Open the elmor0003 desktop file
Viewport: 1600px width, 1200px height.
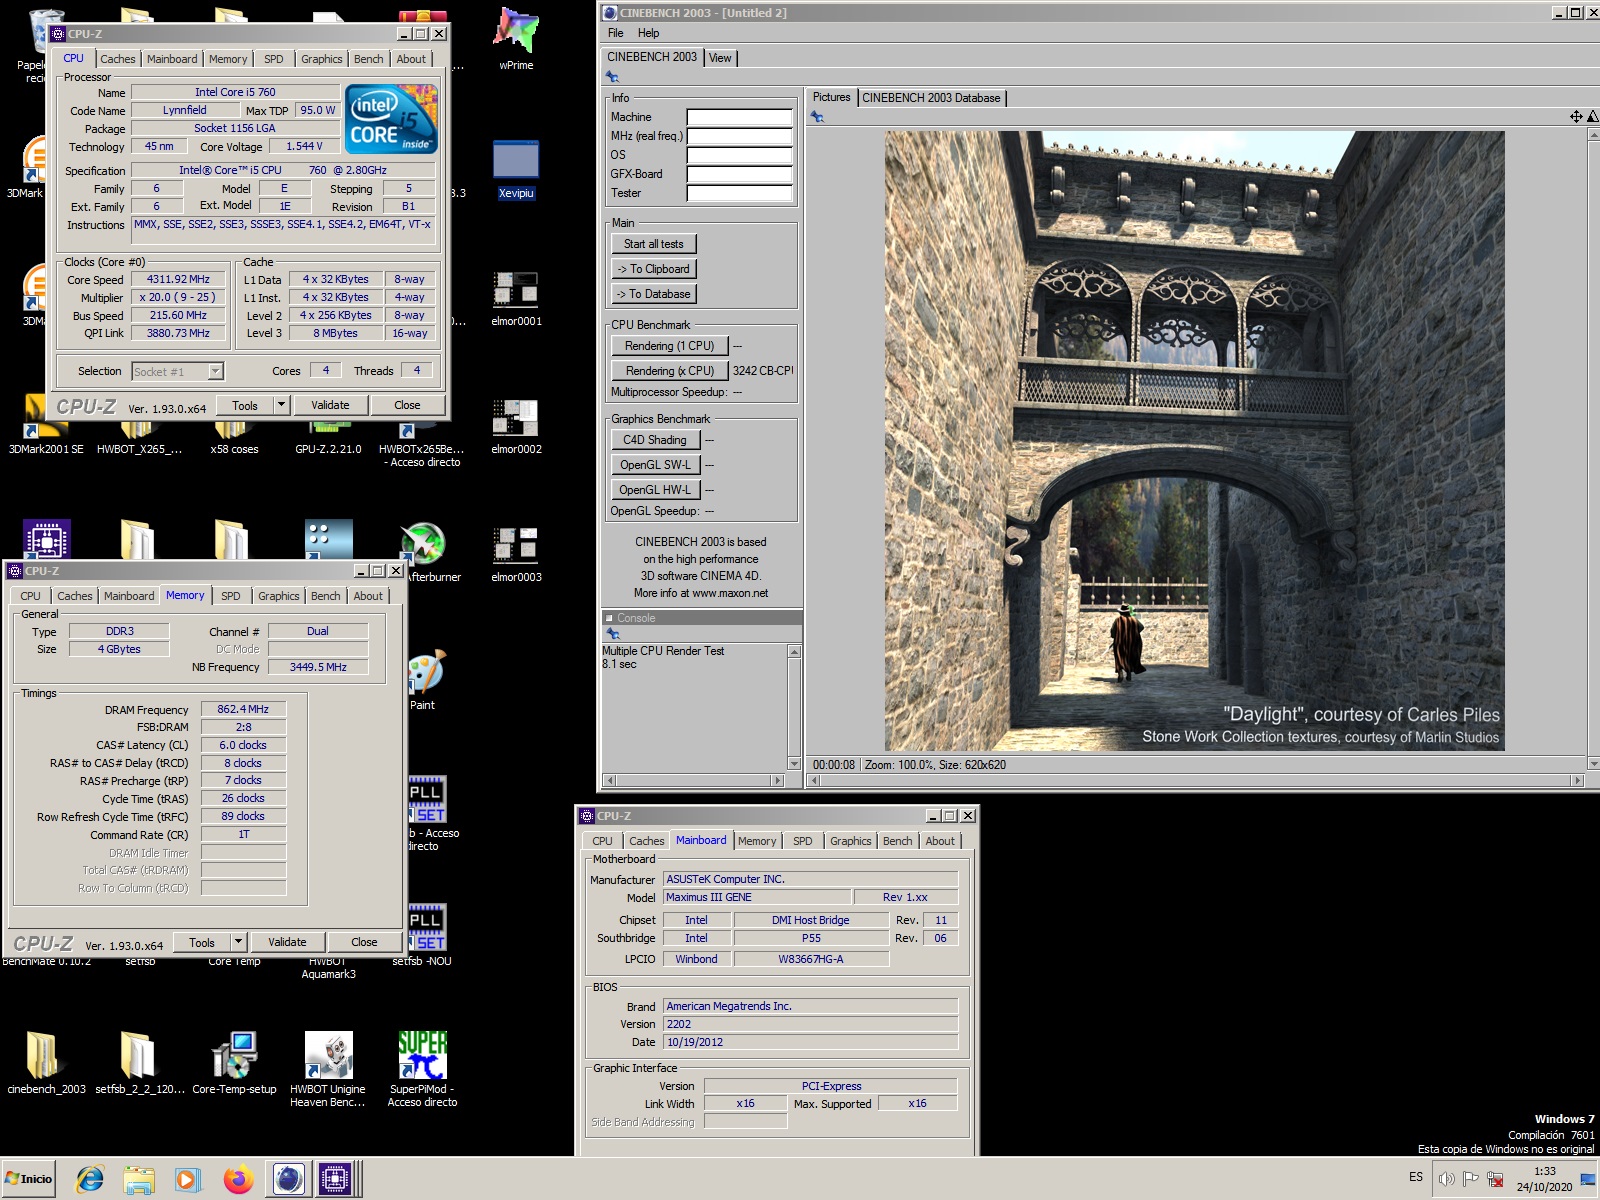516,554
